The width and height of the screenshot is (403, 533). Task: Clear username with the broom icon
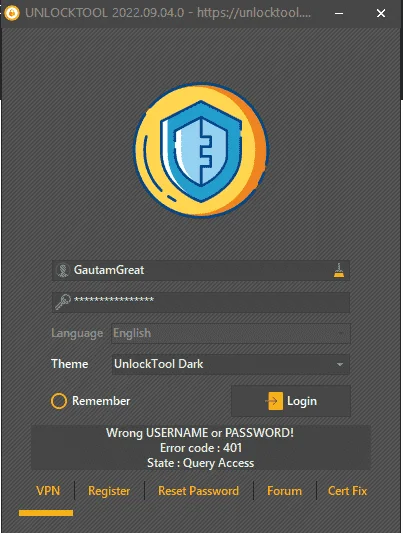click(339, 270)
